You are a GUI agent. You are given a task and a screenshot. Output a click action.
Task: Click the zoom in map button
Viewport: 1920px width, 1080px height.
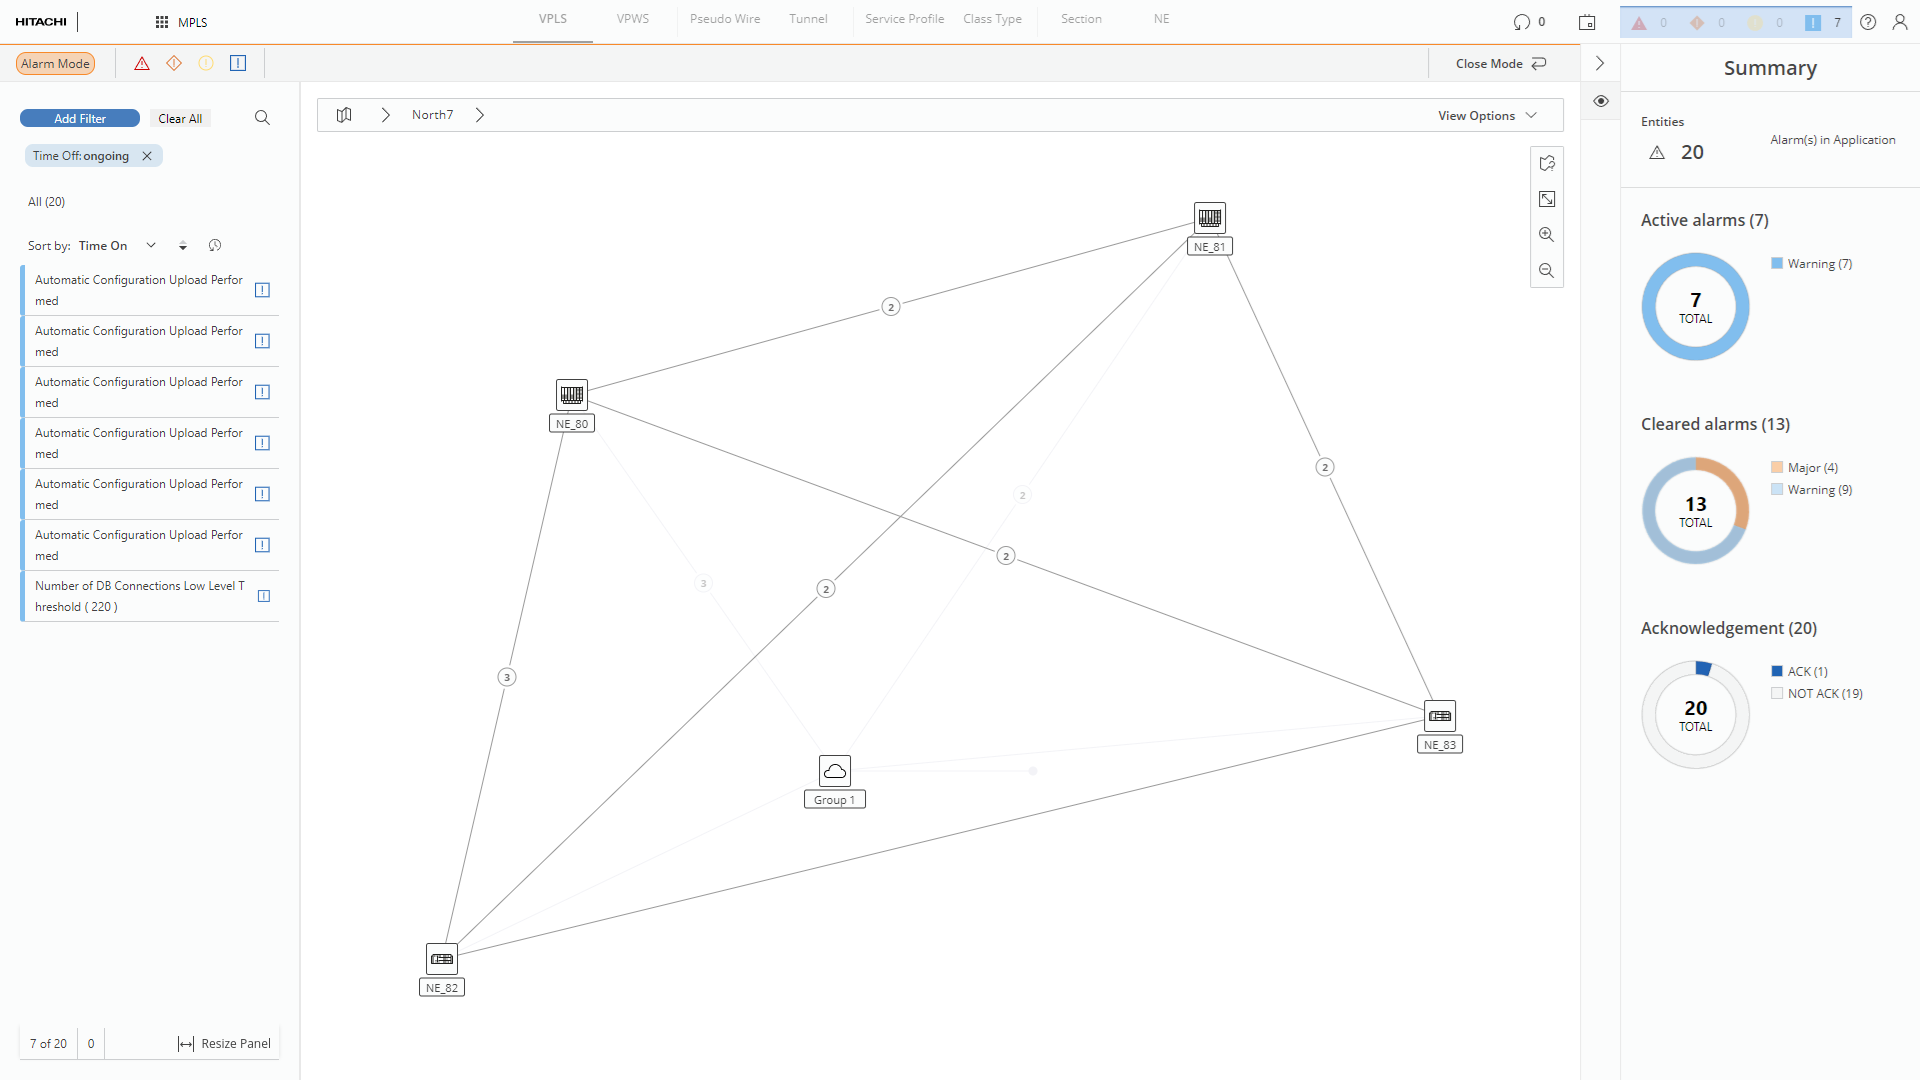[1546, 235]
